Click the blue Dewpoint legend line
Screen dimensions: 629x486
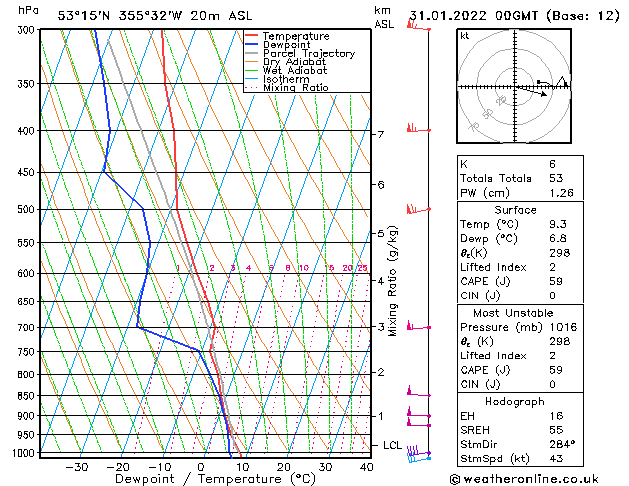click(x=252, y=45)
